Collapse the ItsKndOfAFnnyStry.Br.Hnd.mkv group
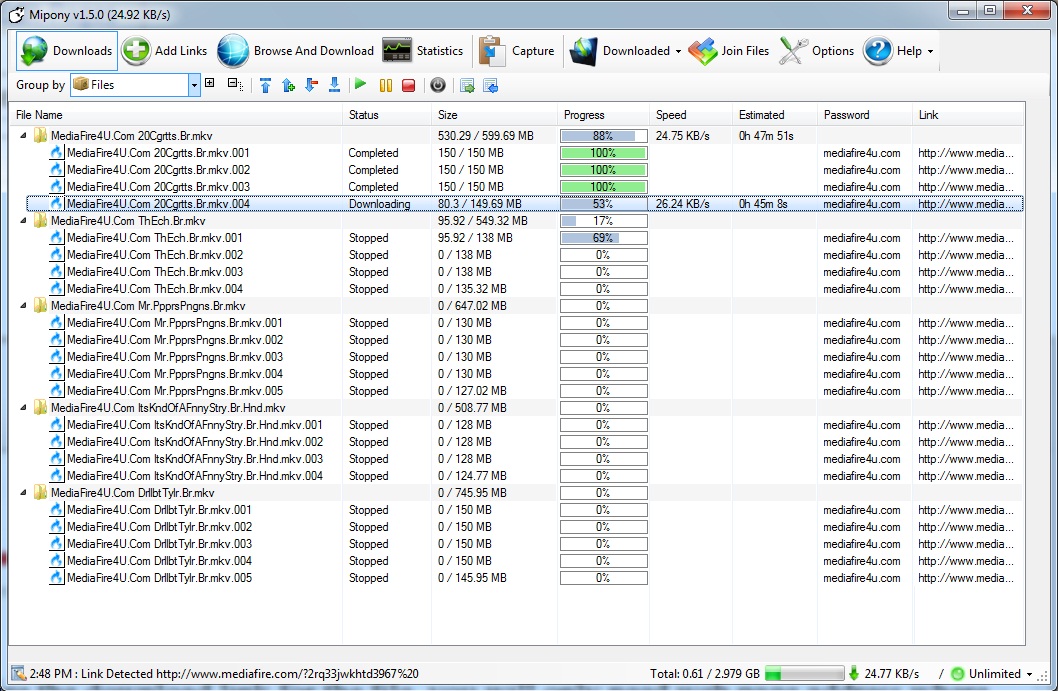Screen dimensions: 1058x691 pos(24,408)
